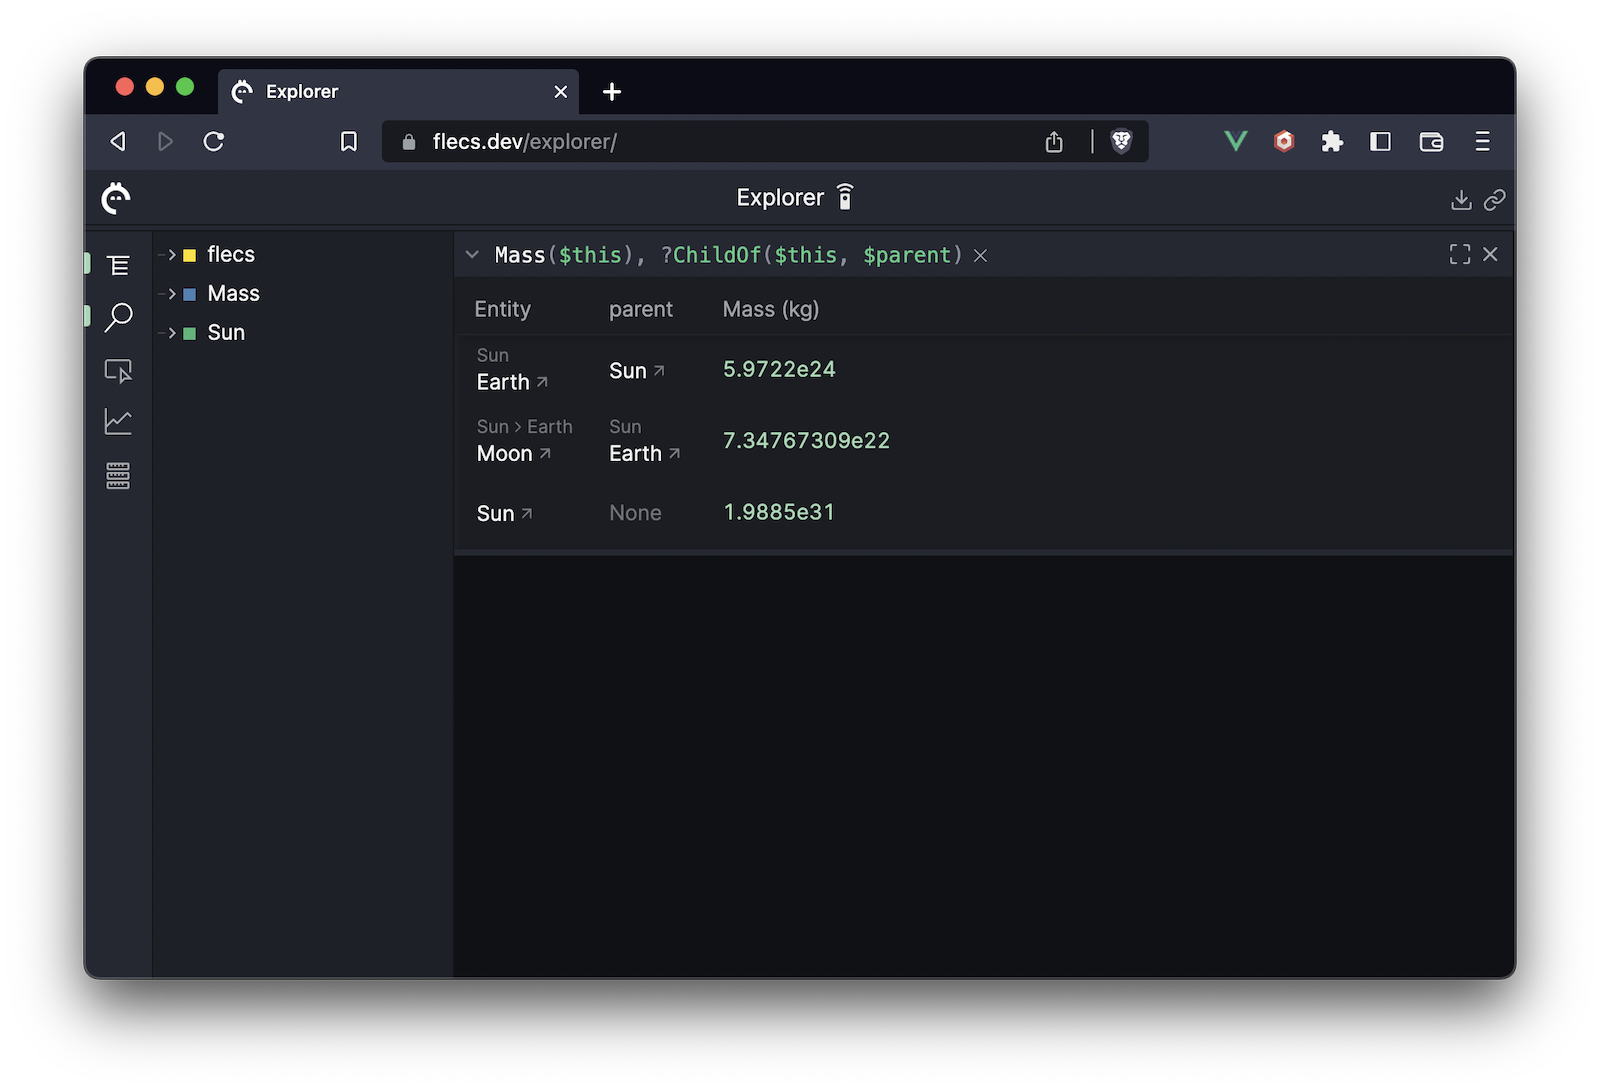Screen dimensions: 1600x1090
Task: Open the browser hamburger menu
Action: [1482, 142]
